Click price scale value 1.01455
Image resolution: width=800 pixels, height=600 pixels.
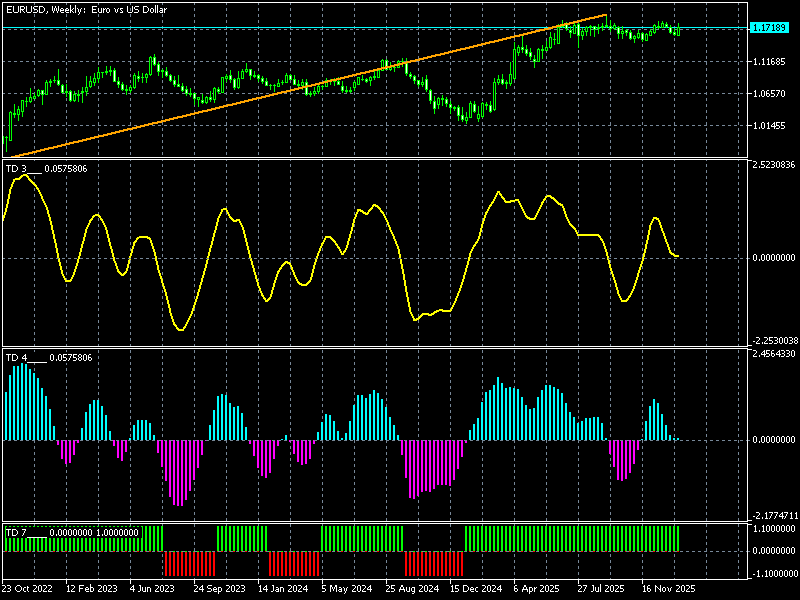(x=769, y=126)
